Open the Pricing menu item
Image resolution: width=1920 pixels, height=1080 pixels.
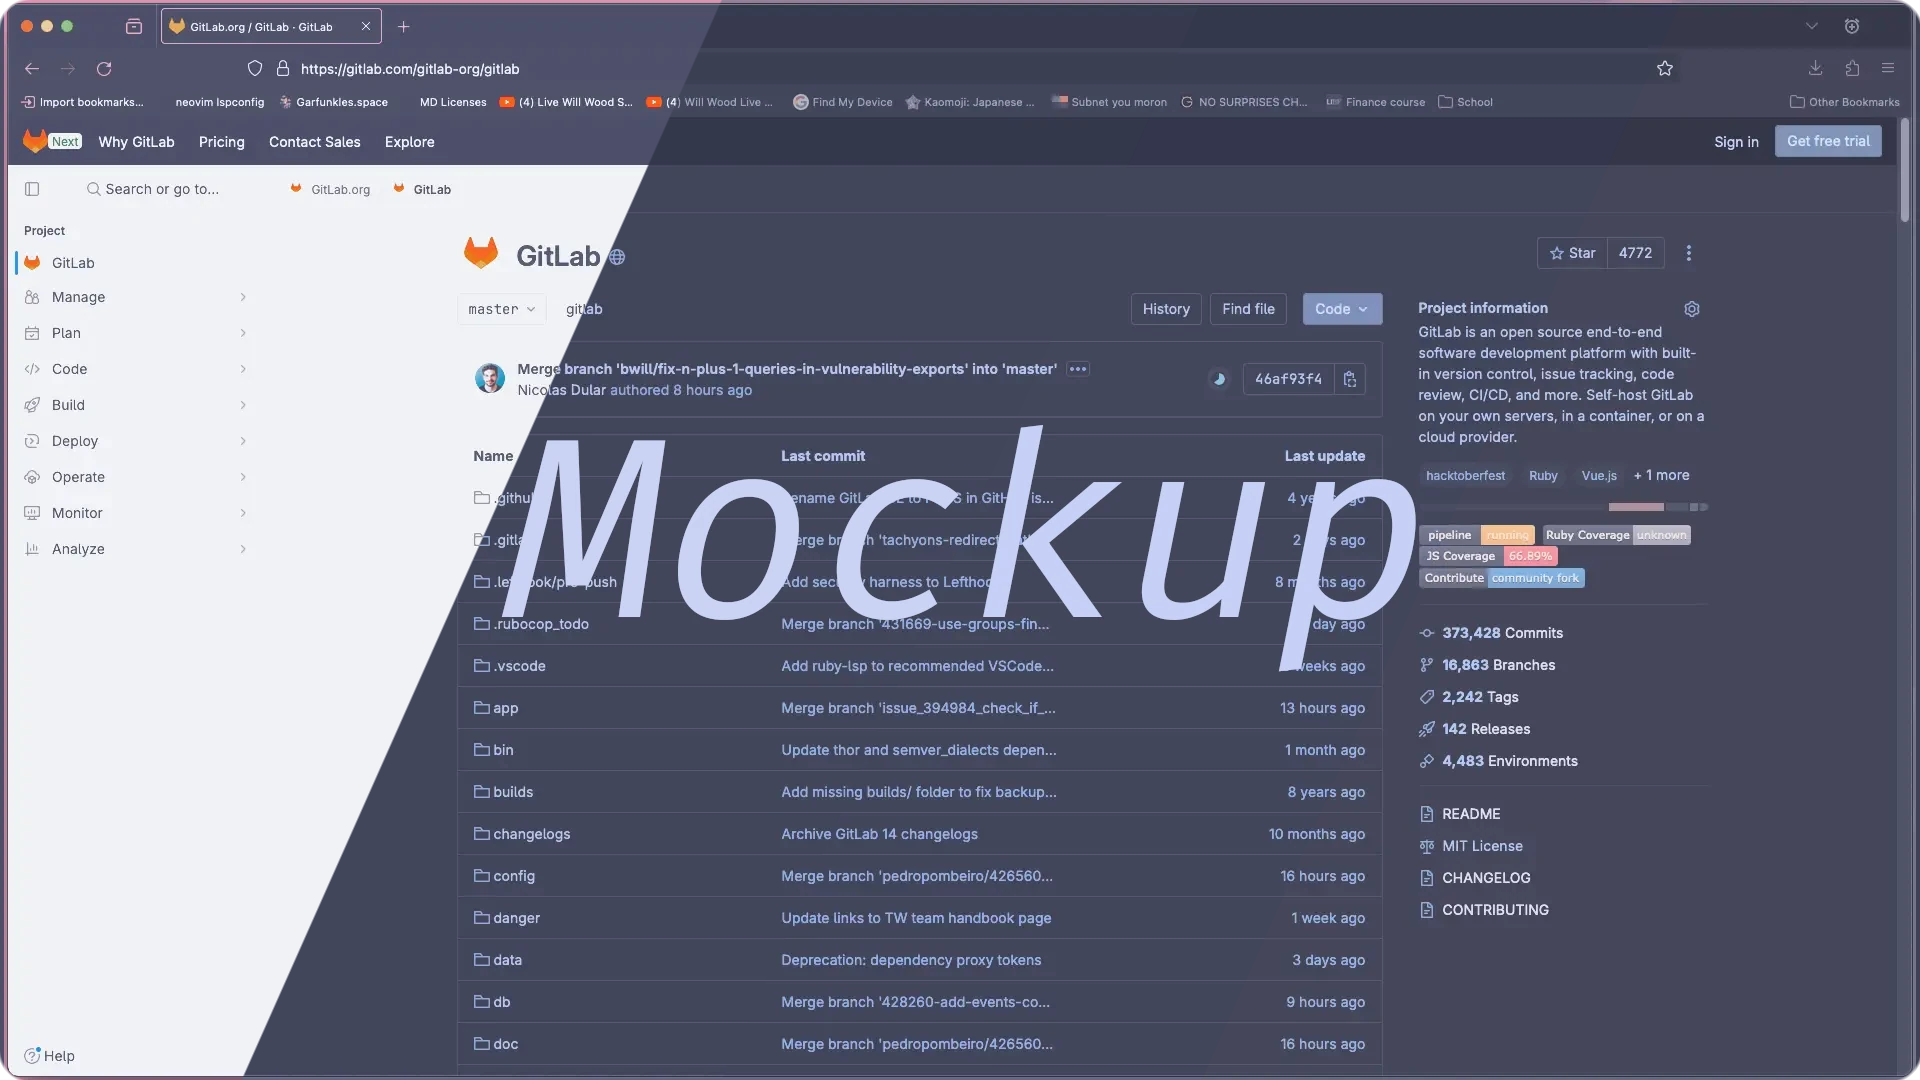(221, 142)
